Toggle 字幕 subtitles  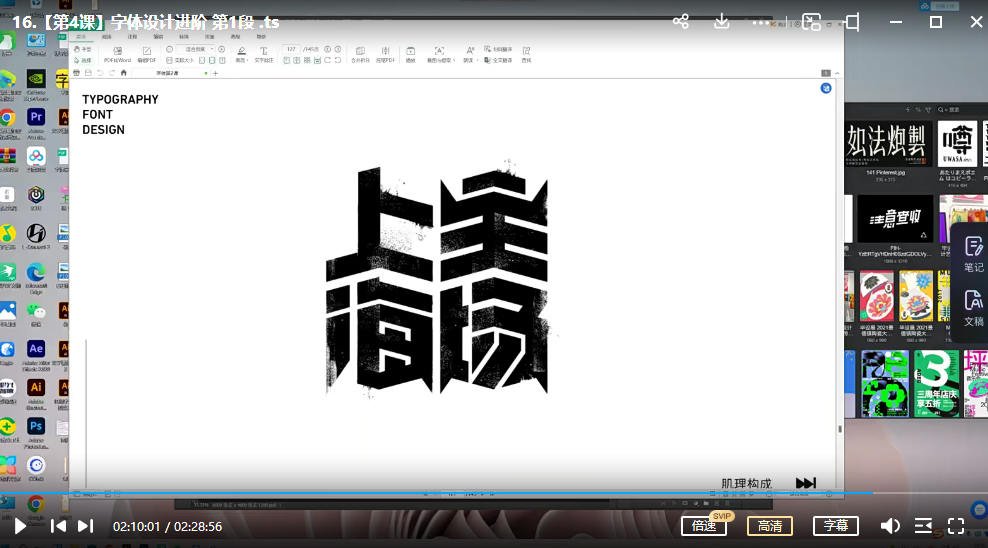tap(835, 526)
